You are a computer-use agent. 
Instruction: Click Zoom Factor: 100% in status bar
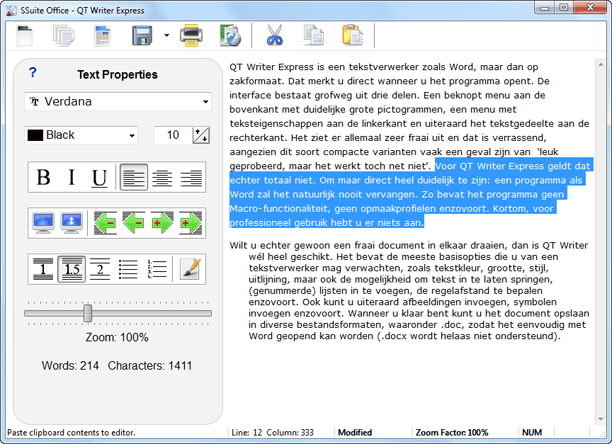tap(452, 433)
